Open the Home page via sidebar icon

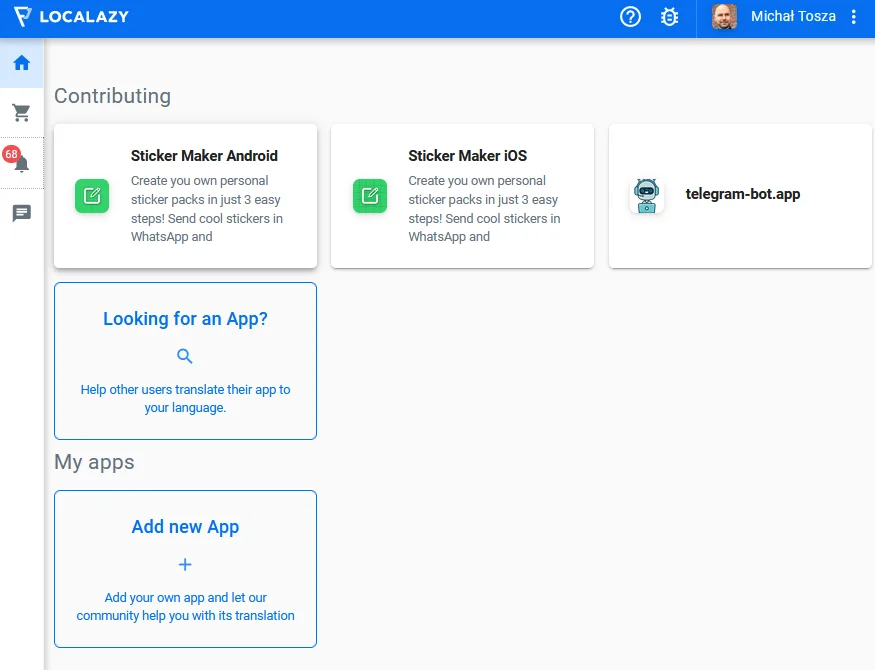(x=21, y=62)
